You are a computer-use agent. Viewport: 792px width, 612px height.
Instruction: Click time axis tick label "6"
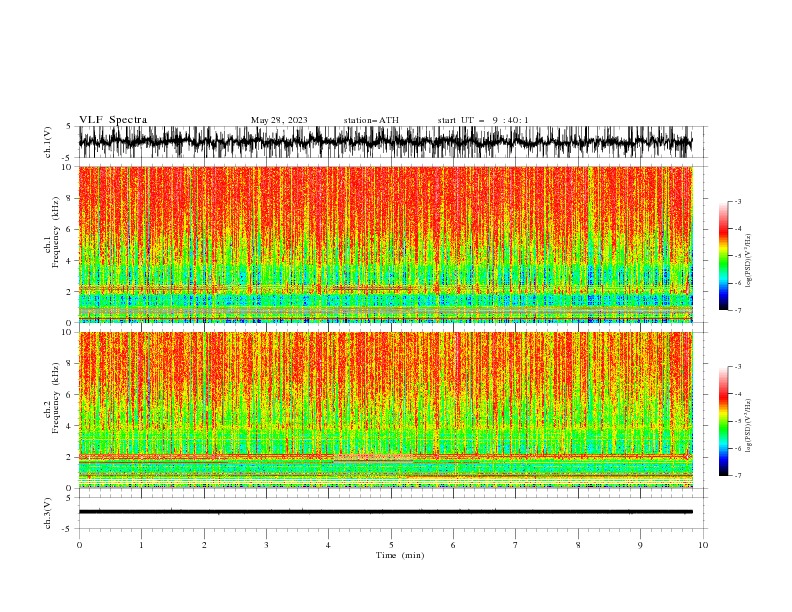454,545
